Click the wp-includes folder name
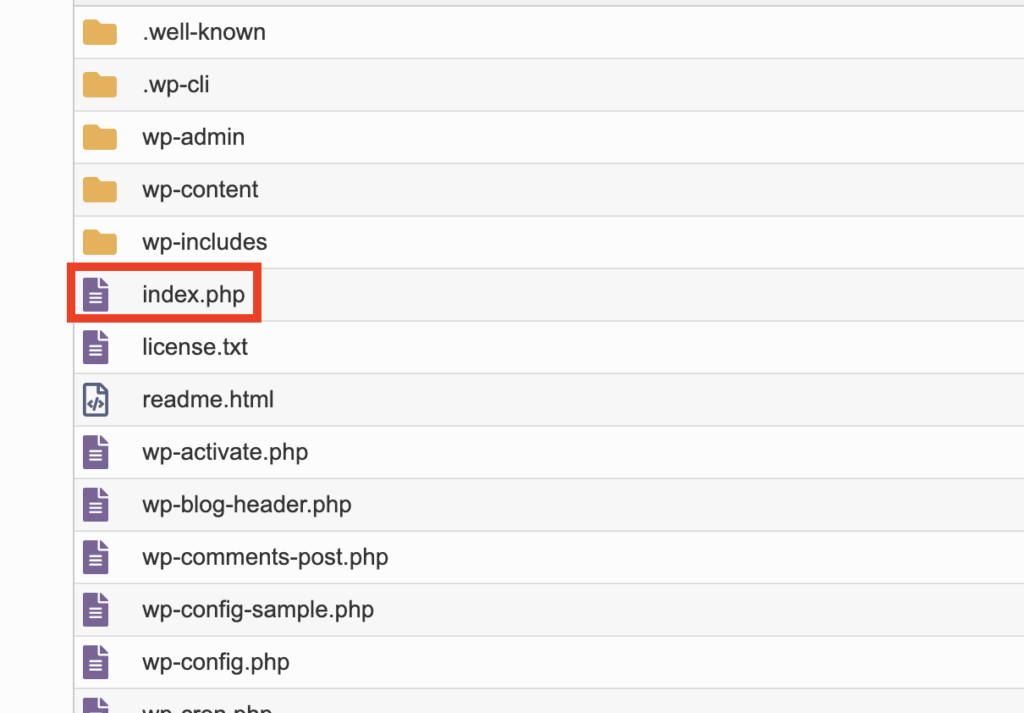The image size is (1024, 713). 204,242
